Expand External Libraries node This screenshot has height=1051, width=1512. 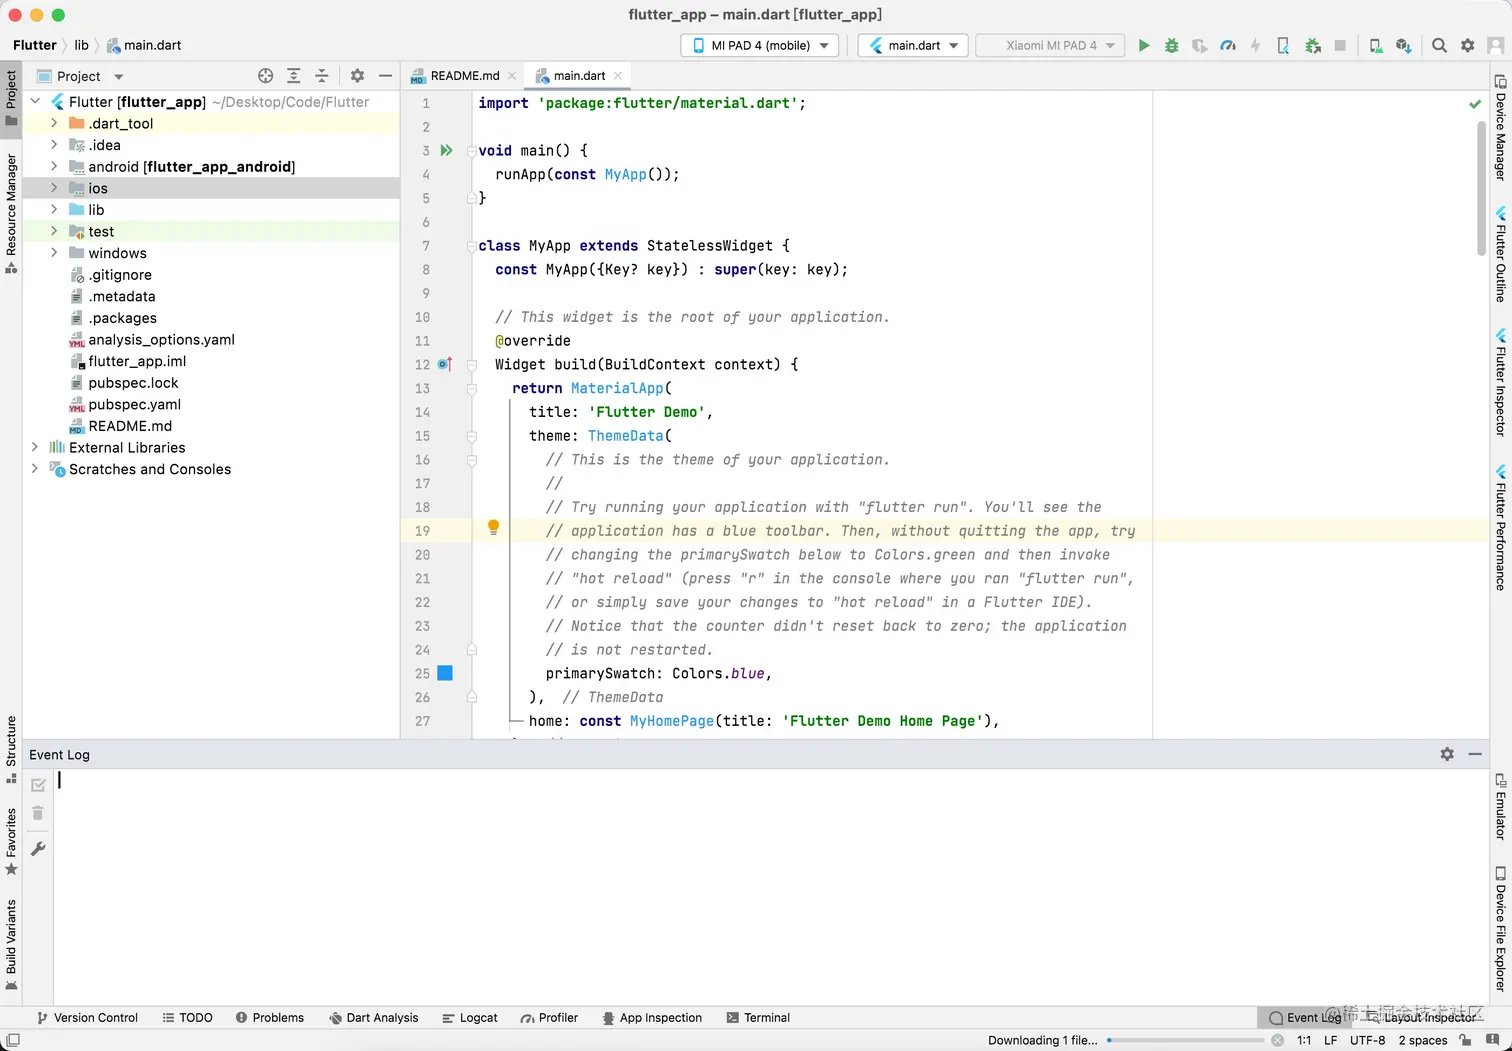(x=35, y=447)
